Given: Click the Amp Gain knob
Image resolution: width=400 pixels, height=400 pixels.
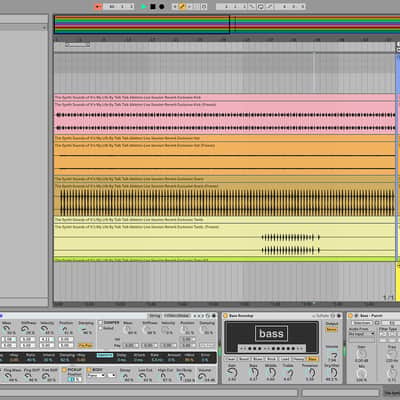Looking at the screenshot, I should click(232, 373).
